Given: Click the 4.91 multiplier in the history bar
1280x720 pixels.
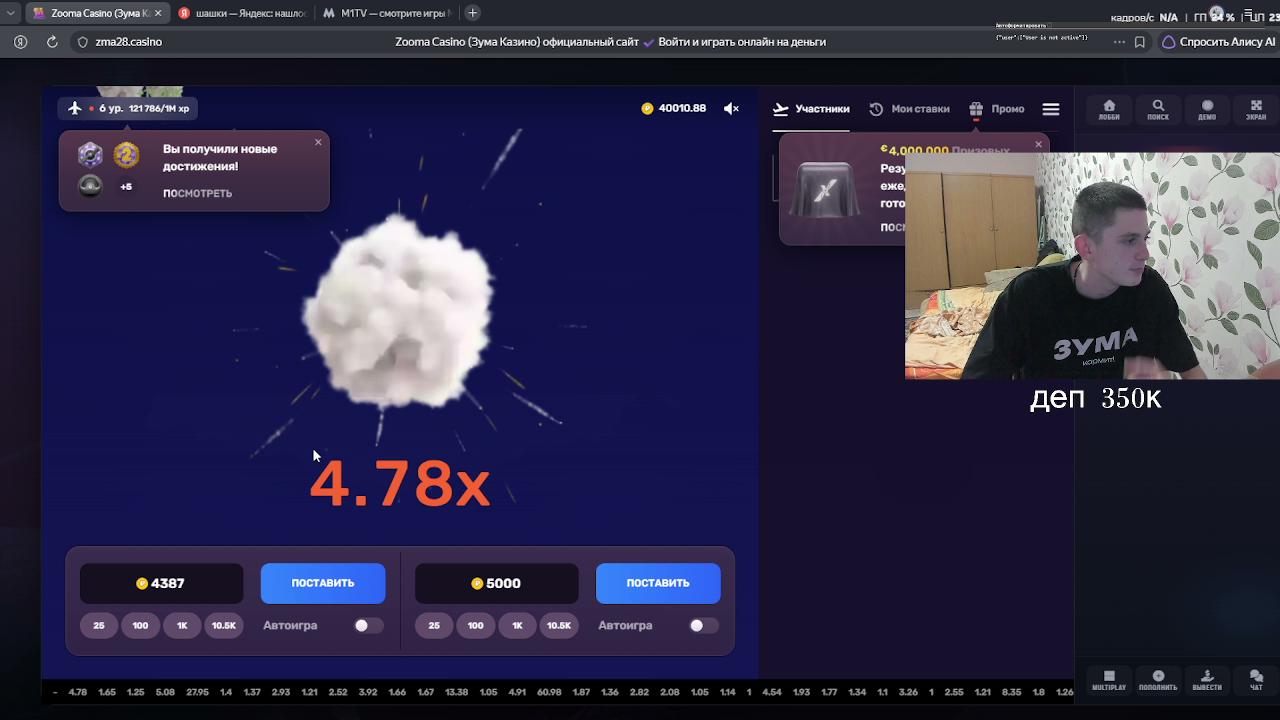Looking at the screenshot, I should tap(517, 692).
